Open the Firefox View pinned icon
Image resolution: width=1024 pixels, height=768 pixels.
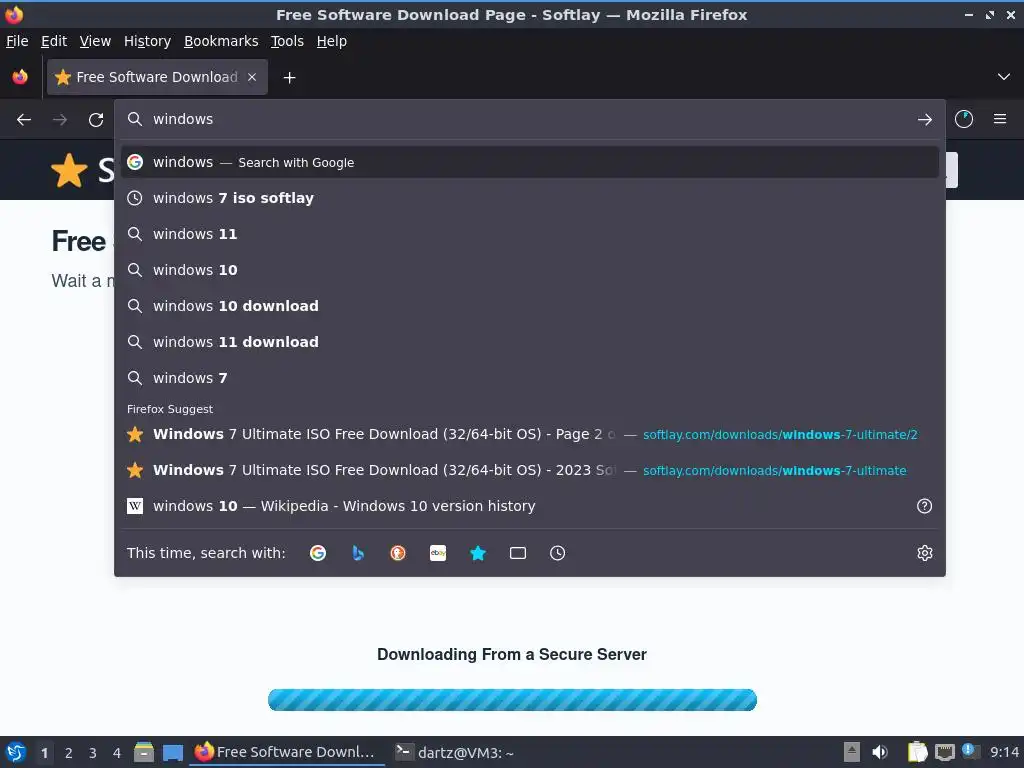[x=20, y=77]
